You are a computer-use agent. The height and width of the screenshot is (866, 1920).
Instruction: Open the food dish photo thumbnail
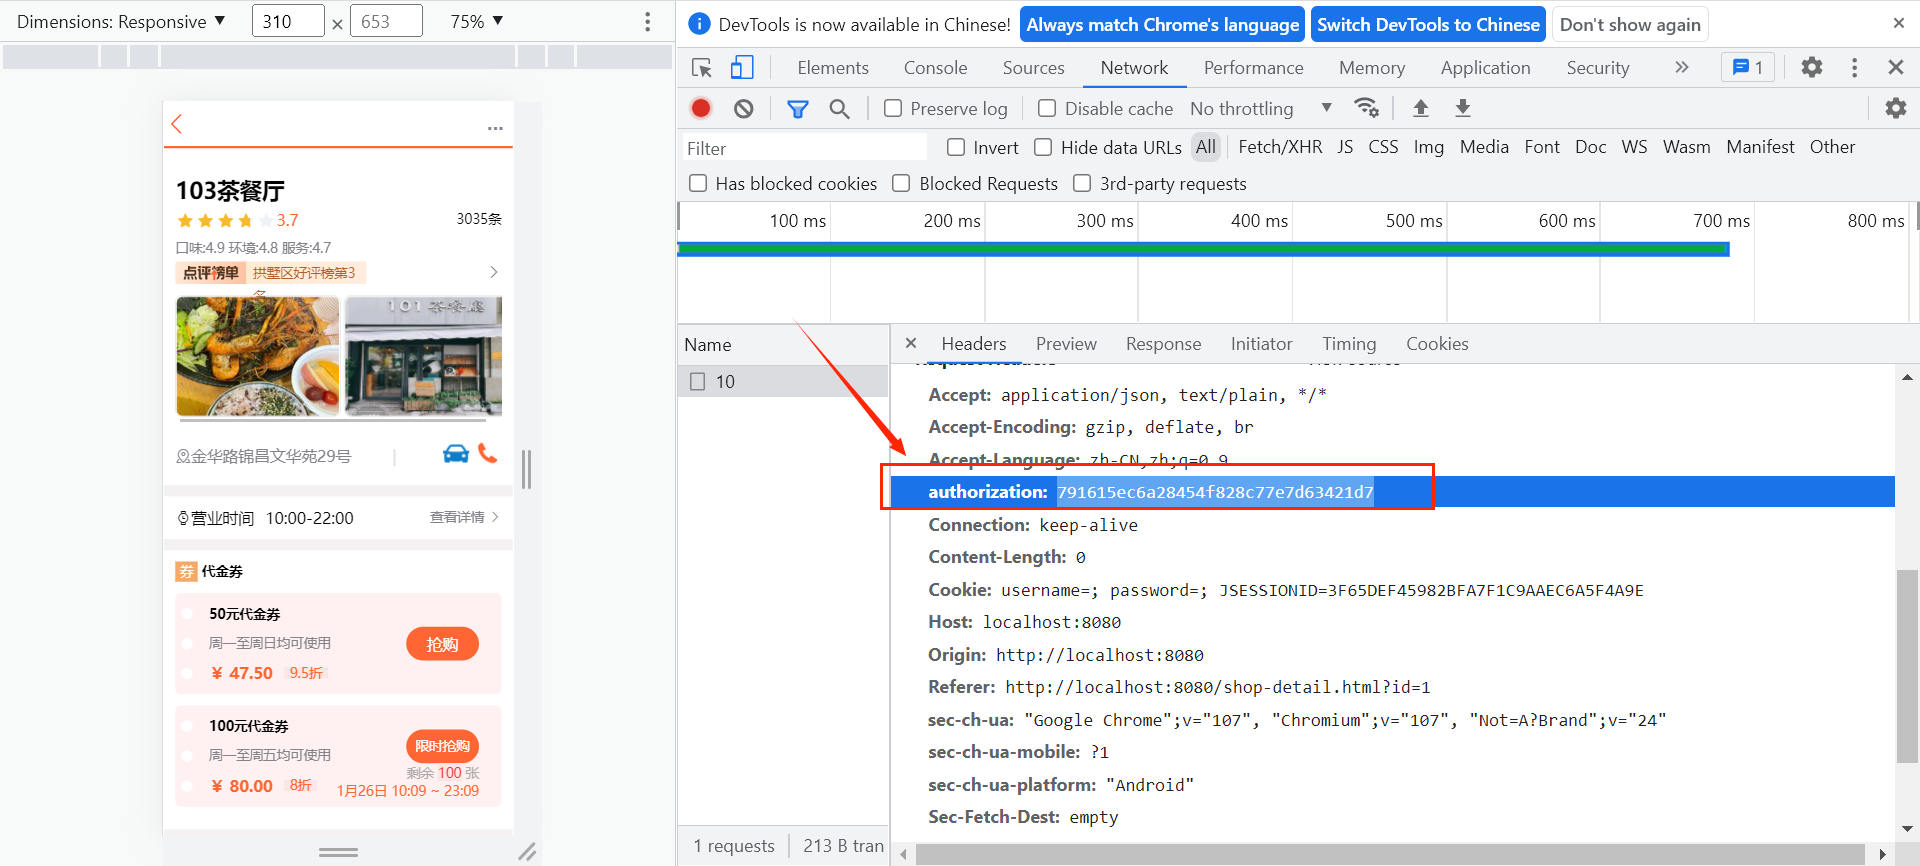point(258,356)
